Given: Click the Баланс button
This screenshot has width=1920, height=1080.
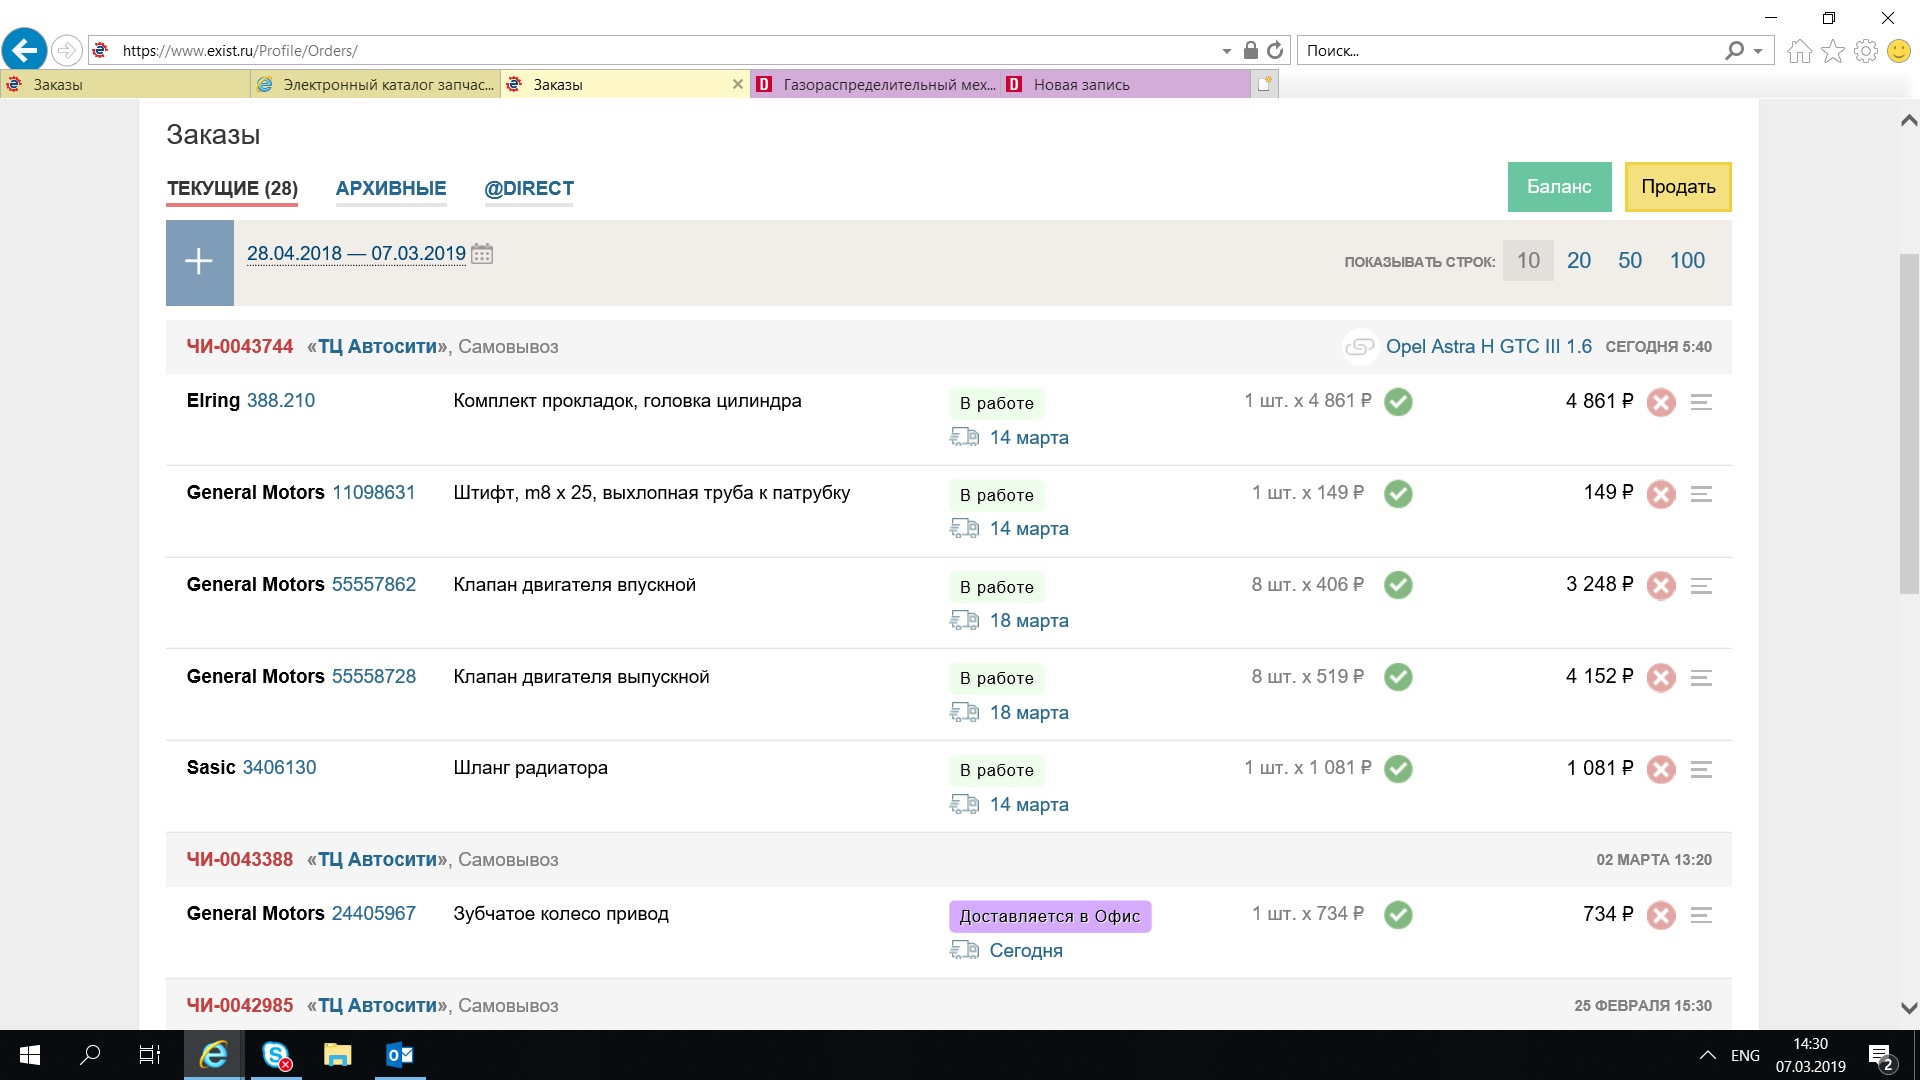Looking at the screenshot, I should coord(1559,187).
